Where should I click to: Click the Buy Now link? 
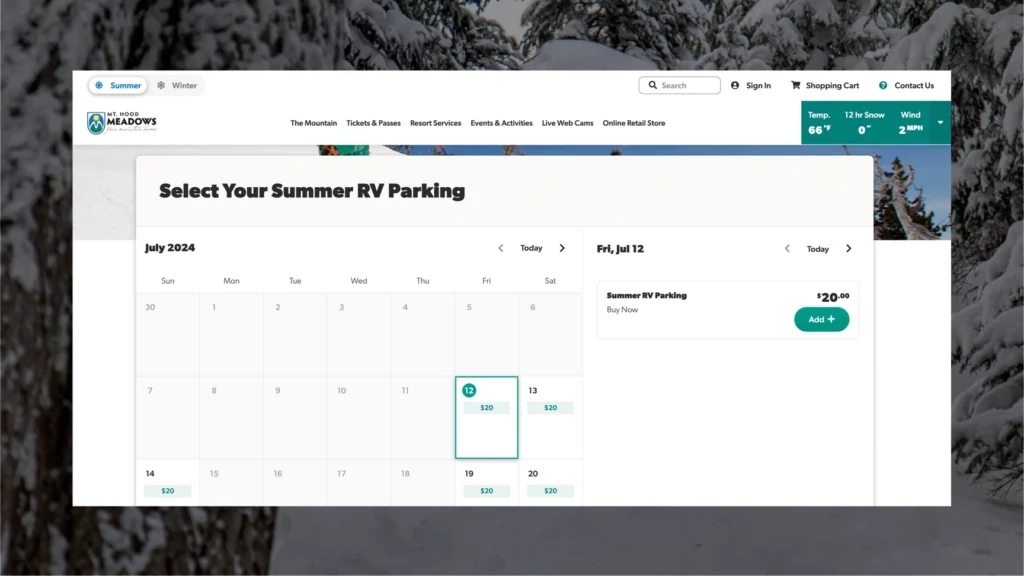(x=622, y=310)
